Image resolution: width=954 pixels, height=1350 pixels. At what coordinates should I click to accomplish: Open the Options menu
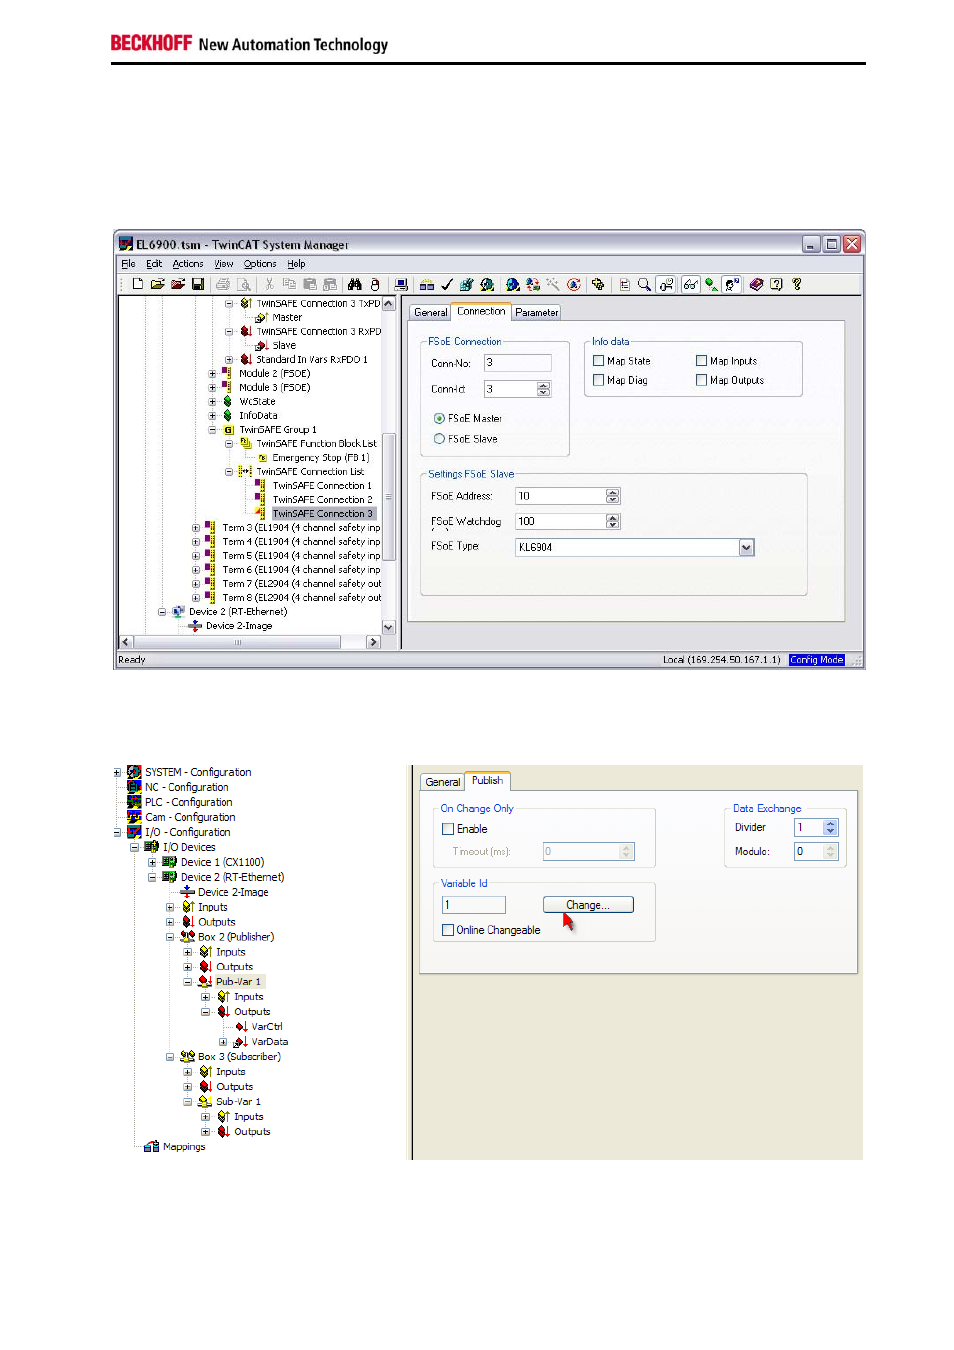coord(260,264)
